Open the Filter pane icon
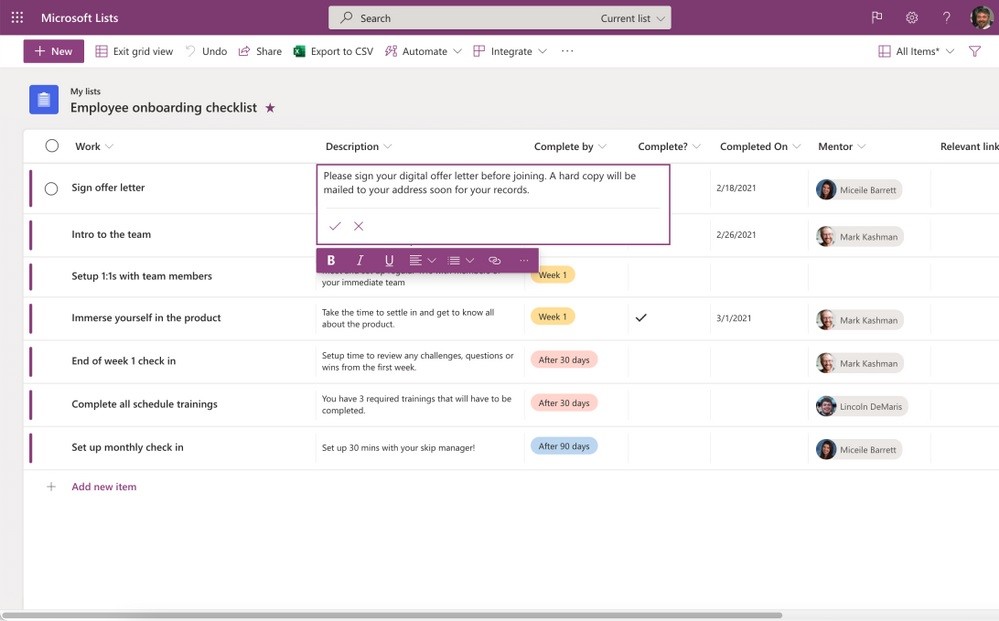Image resolution: width=999 pixels, height=621 pixels. pyautogui.click(x=974, y=50)
